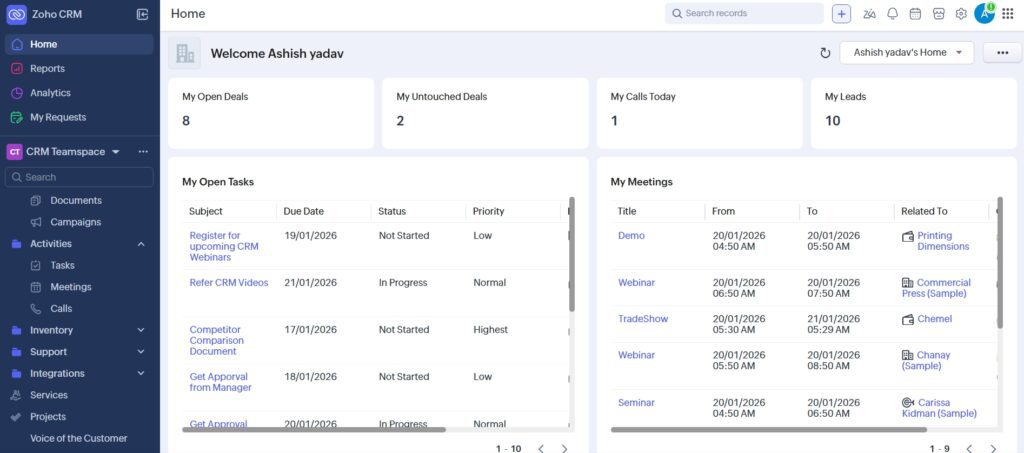This screenshot has height=453, width=1024.
Task: Open the three-dot more options button on Home
Action: pos(1002,53)
